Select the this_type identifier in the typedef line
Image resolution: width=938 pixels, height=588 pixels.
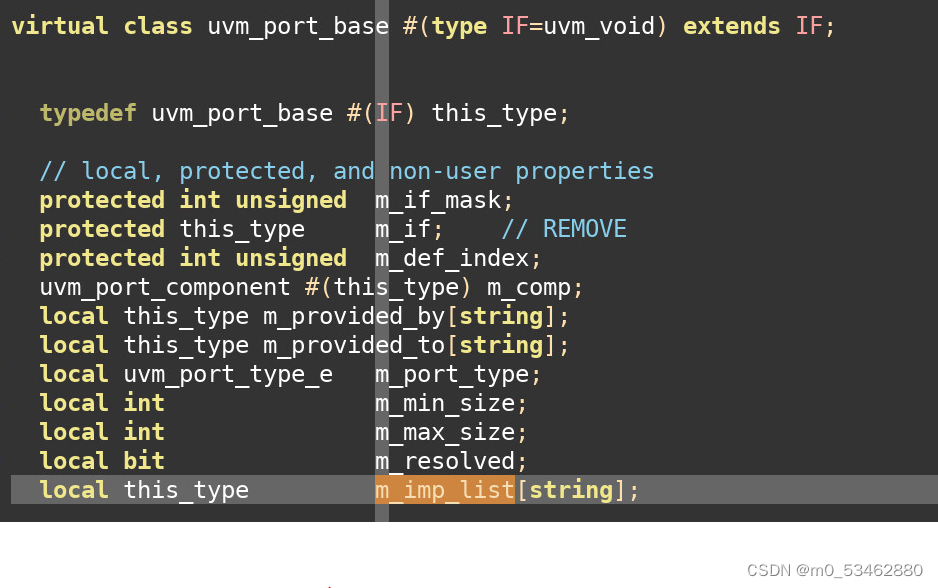click(495, 113)
